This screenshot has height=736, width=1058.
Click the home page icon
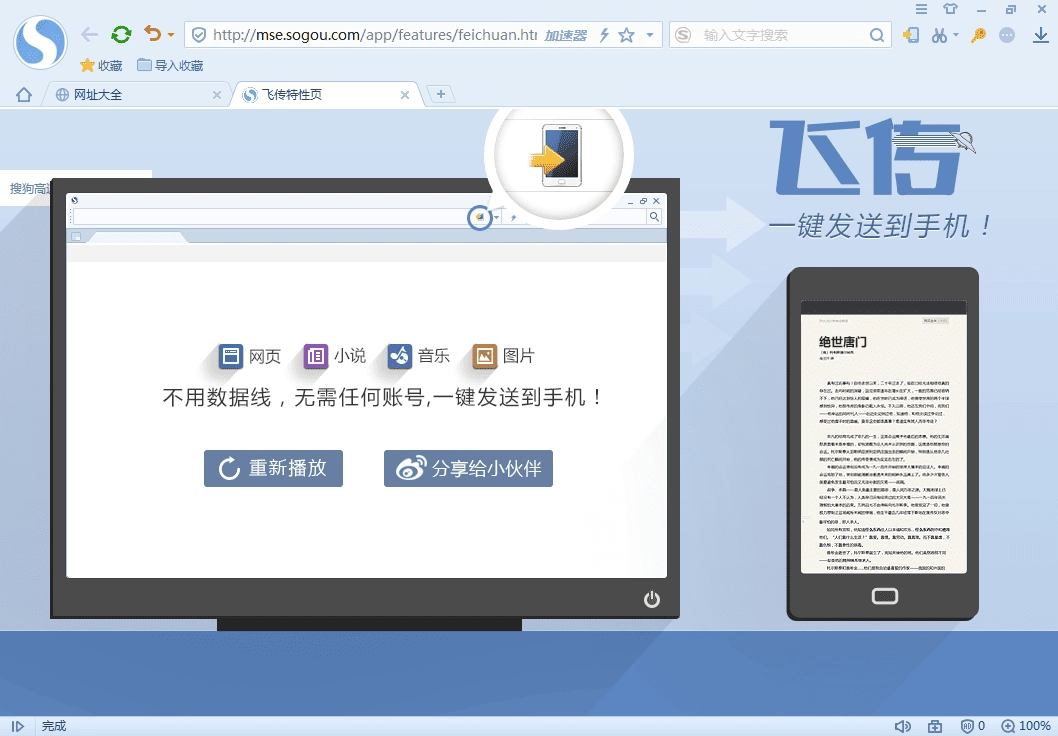tap(24, 94)
